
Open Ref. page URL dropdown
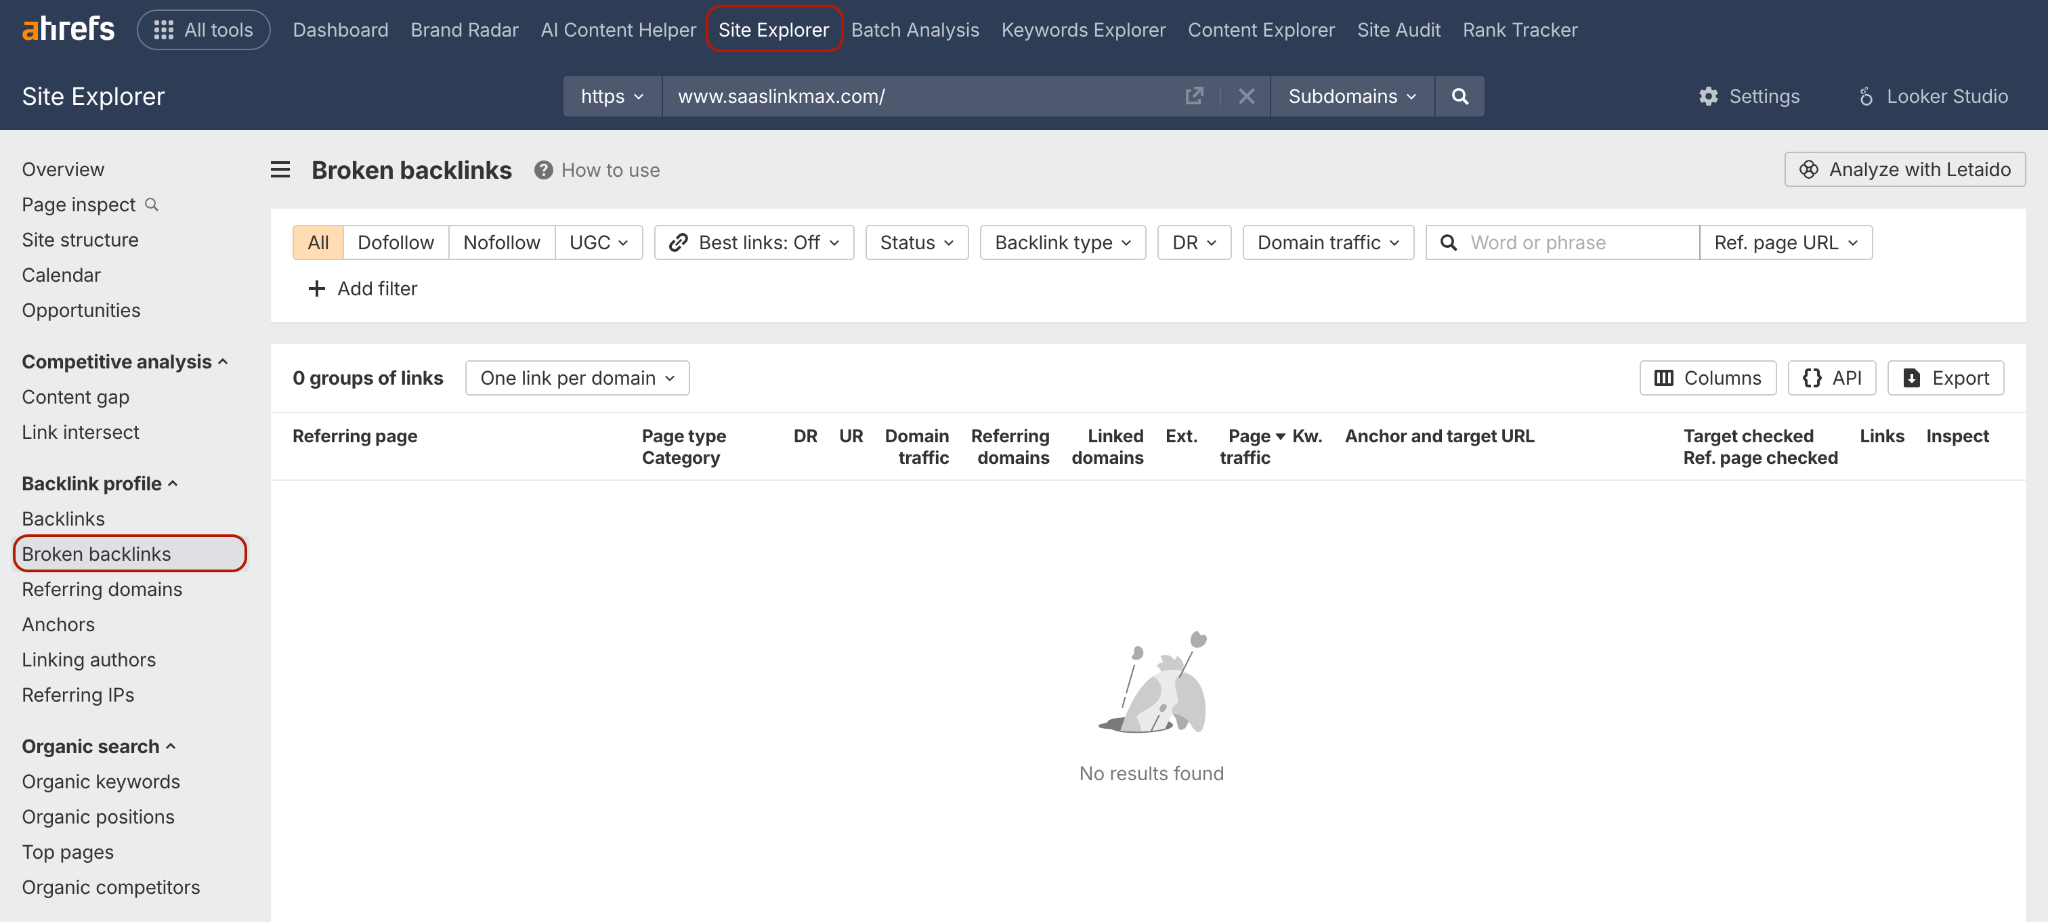pos(1786,242)
